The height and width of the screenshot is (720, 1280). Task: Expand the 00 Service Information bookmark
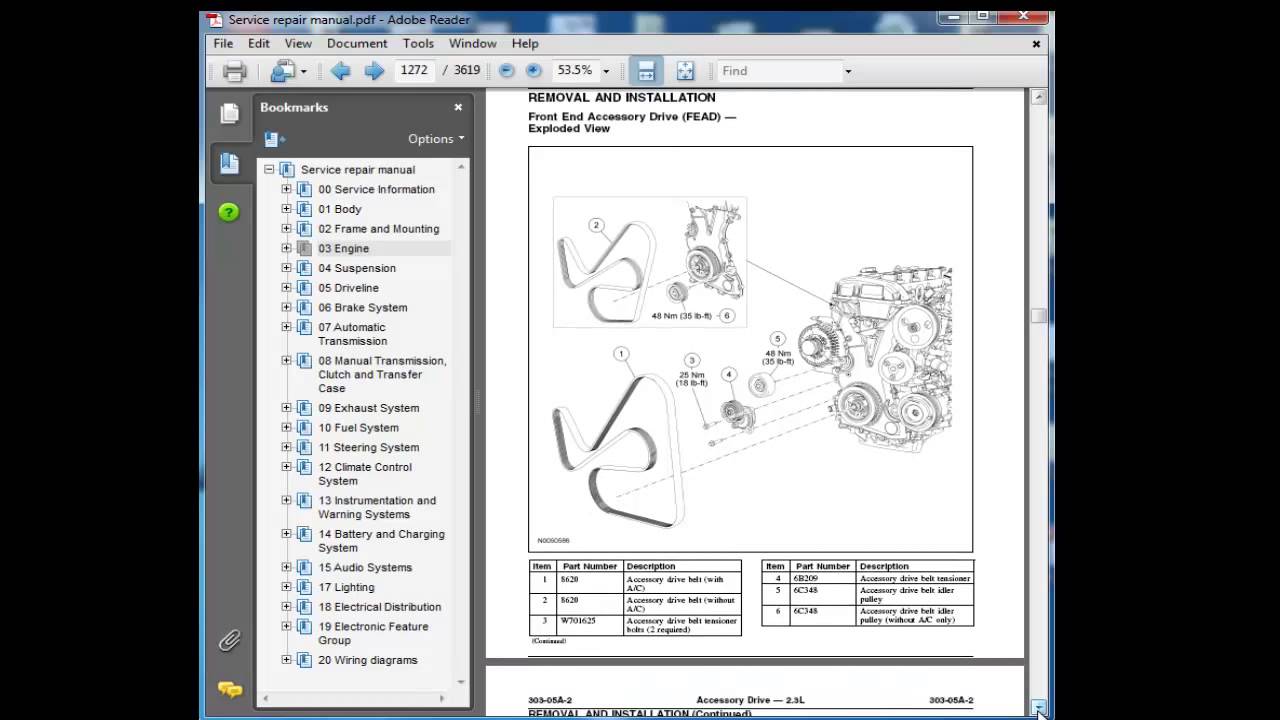pyautogui.click(x=286, y=189)
